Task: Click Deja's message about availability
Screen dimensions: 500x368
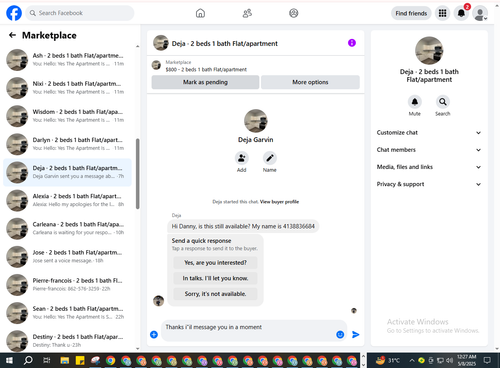Action: 243,226
